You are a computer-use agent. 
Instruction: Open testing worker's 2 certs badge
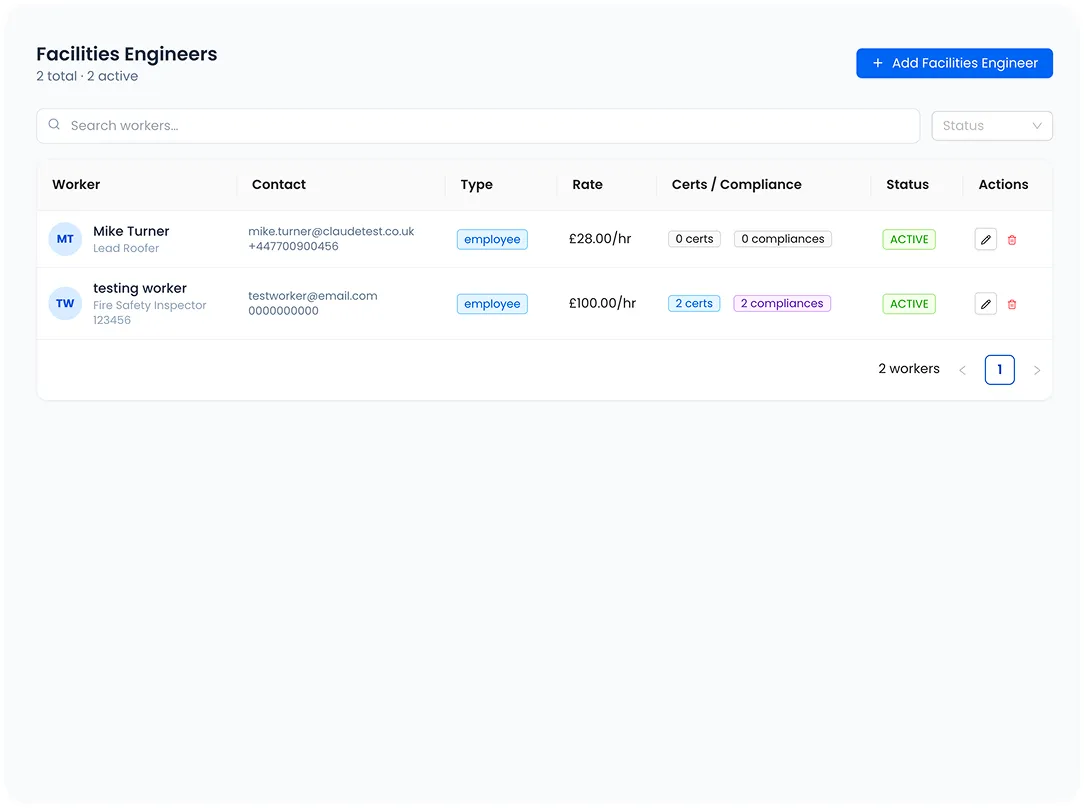[x=694, y=303]
